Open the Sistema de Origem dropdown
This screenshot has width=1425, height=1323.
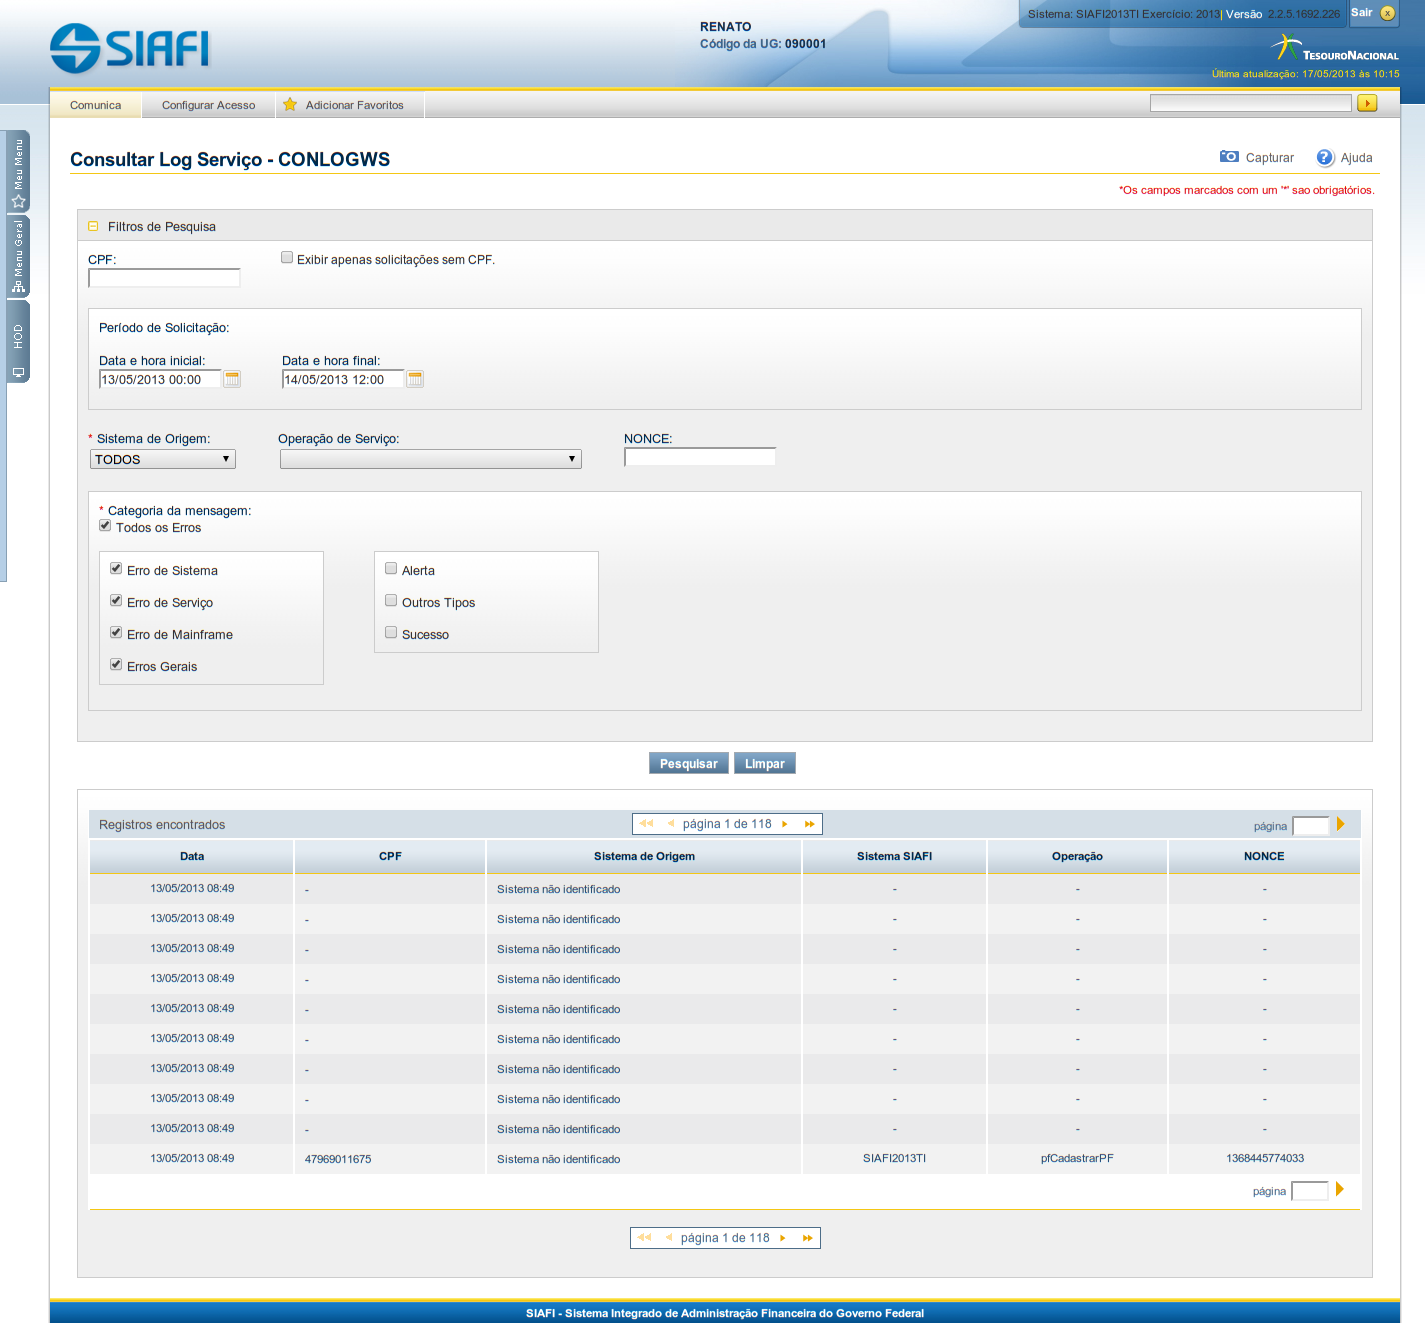click(163, 459)
